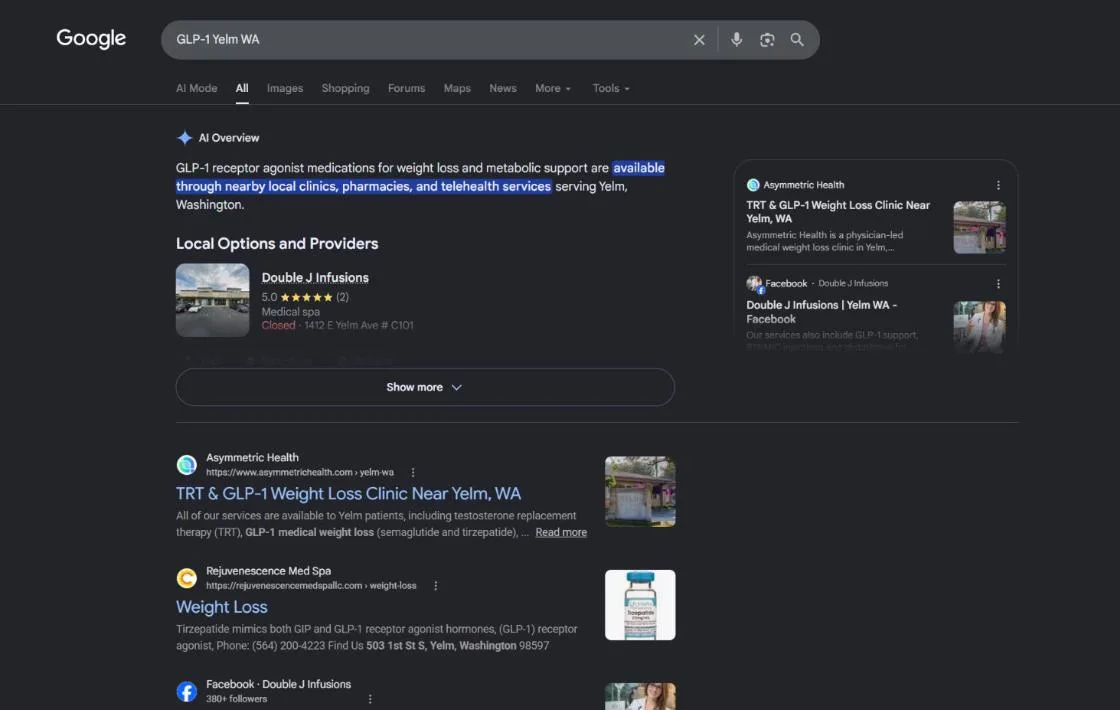Image resolution: width=1120 pixels, height=710 pixels.
Task: Click Facebook profile icon in side panel
Action: (754, 284)
